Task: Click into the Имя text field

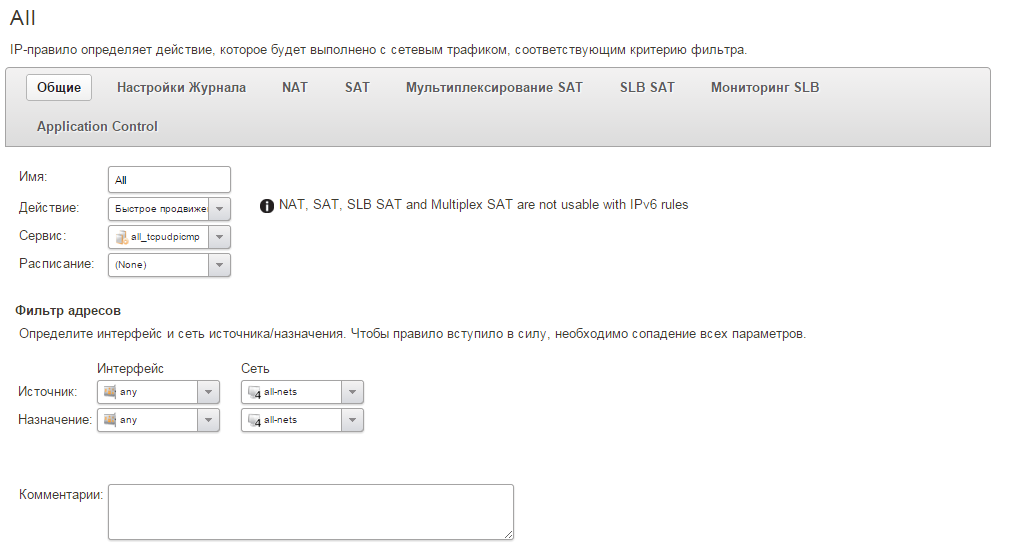Action: click(168, 180)
